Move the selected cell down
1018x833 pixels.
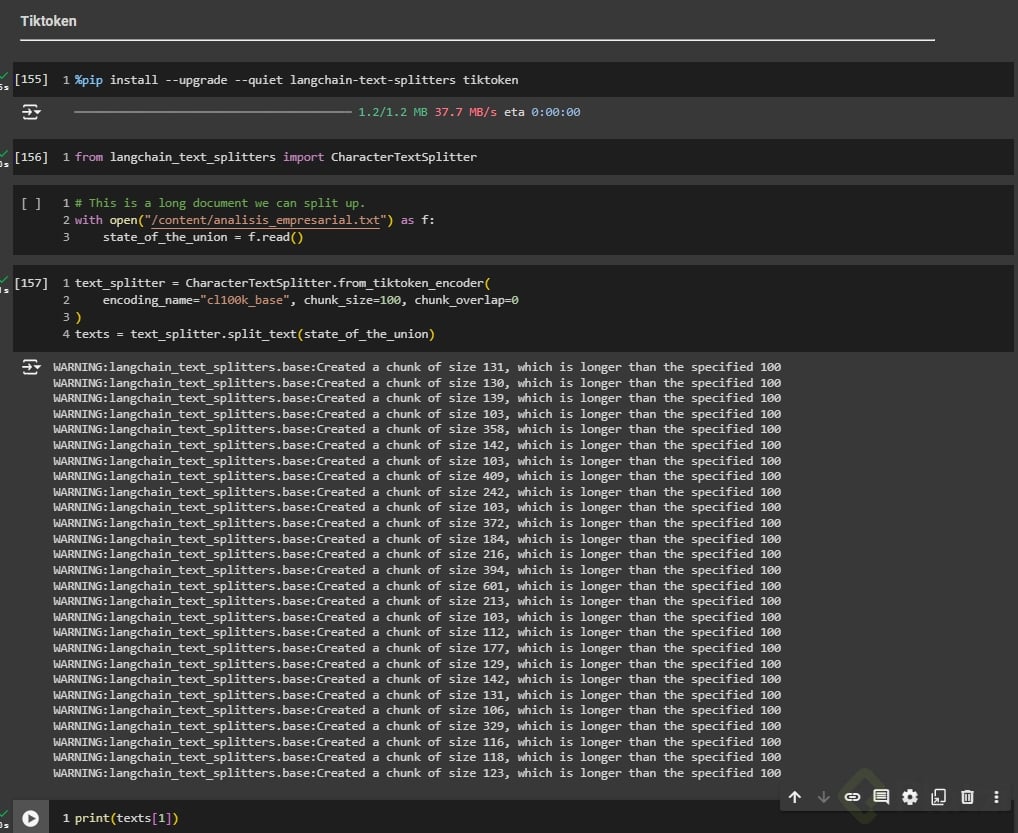pyautogui.click(x=824, y=797)
